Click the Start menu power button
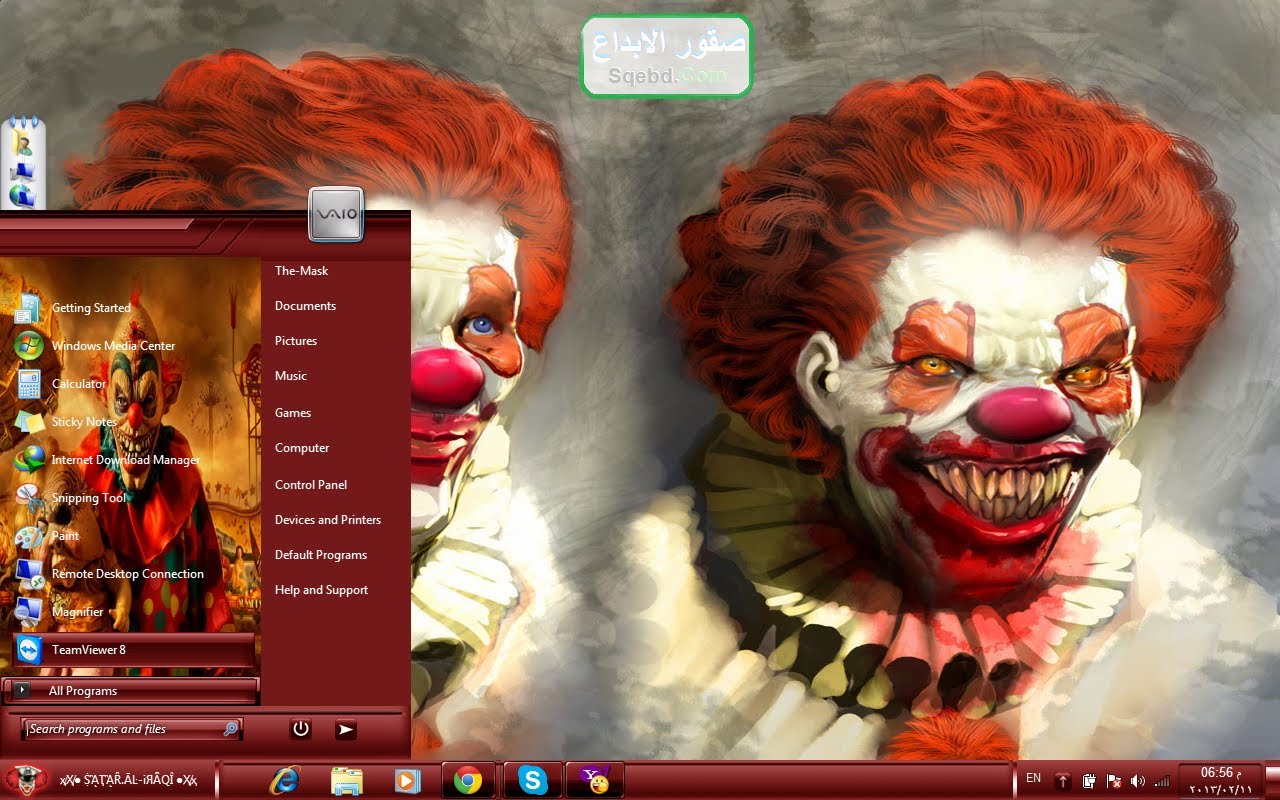This screenshot has width=1280, height=800. click(301, 729)
